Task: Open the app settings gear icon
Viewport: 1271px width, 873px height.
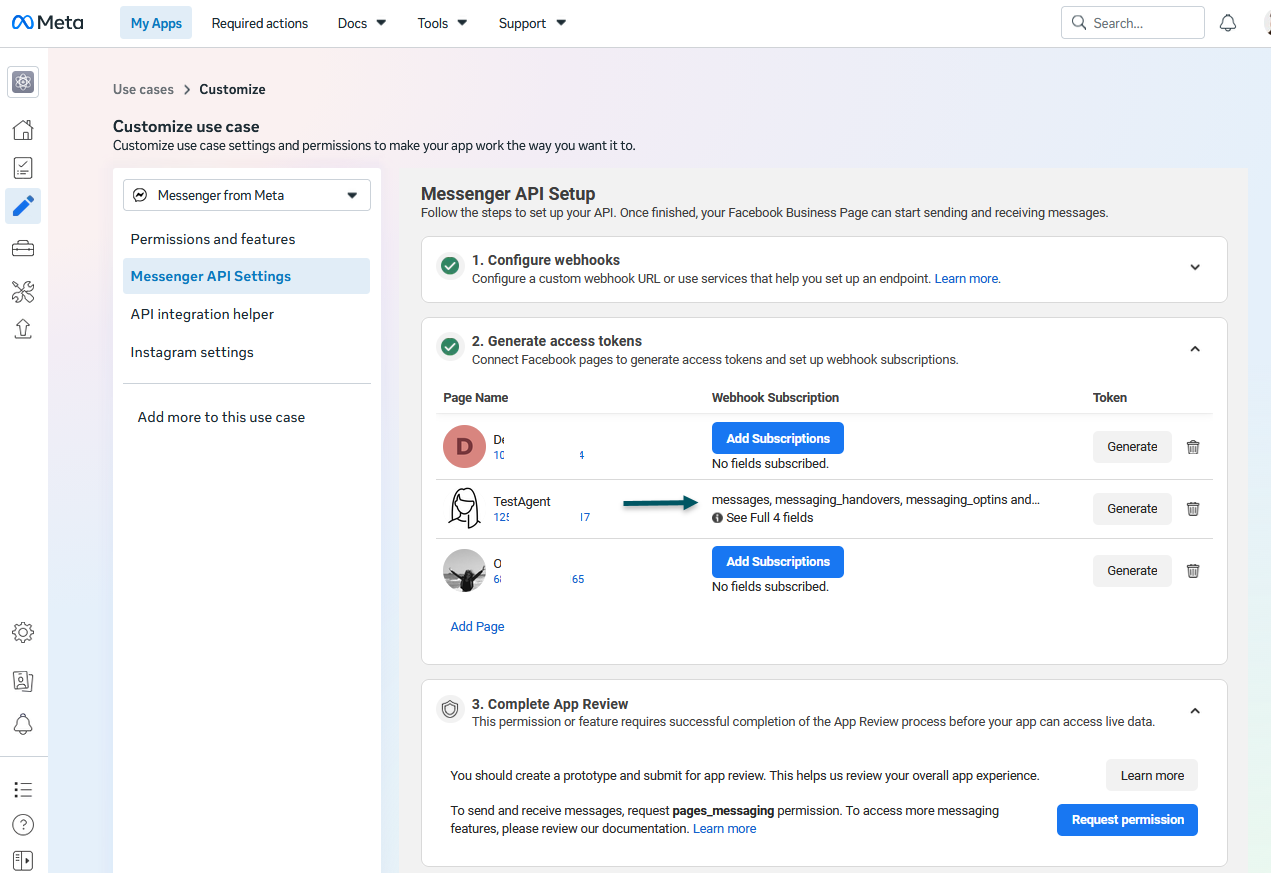Action: click(23, 632)
